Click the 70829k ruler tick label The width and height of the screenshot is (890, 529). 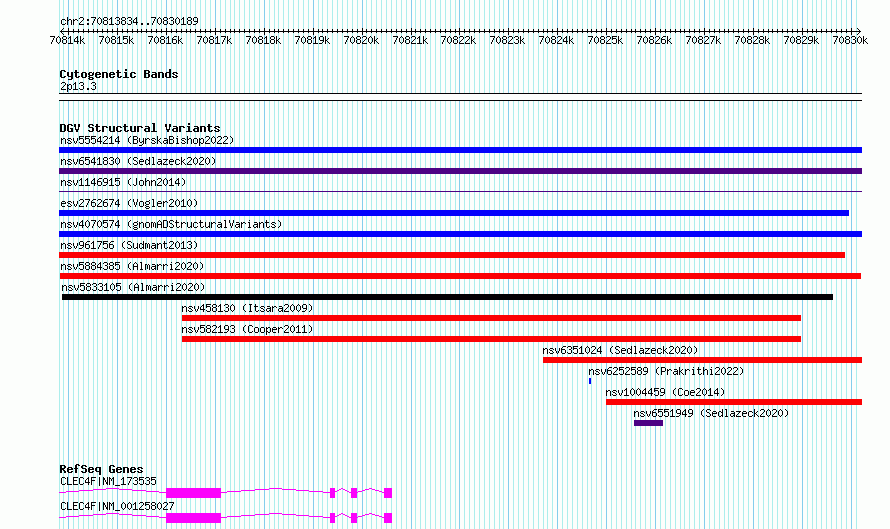click(x=801, y=40)
